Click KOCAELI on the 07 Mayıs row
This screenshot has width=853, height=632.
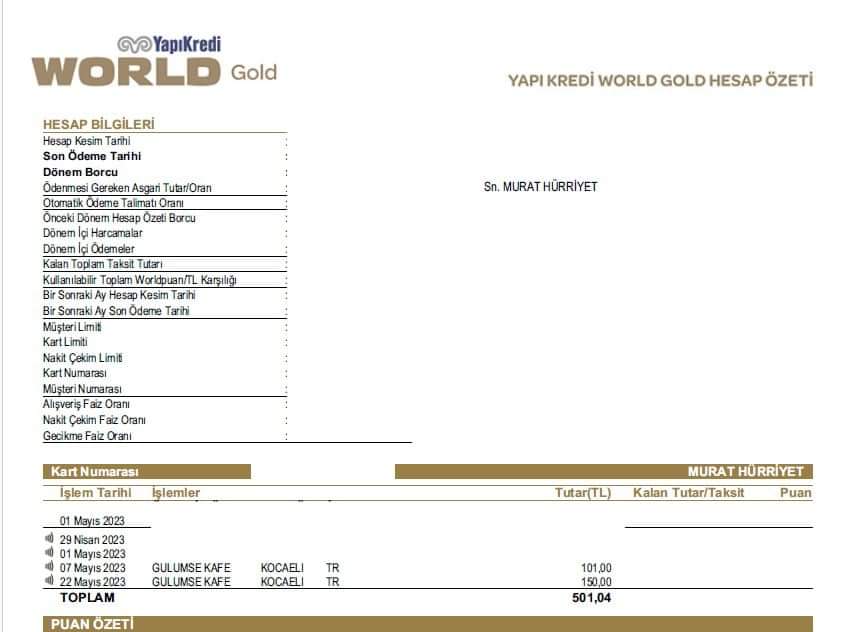[282, 568]
